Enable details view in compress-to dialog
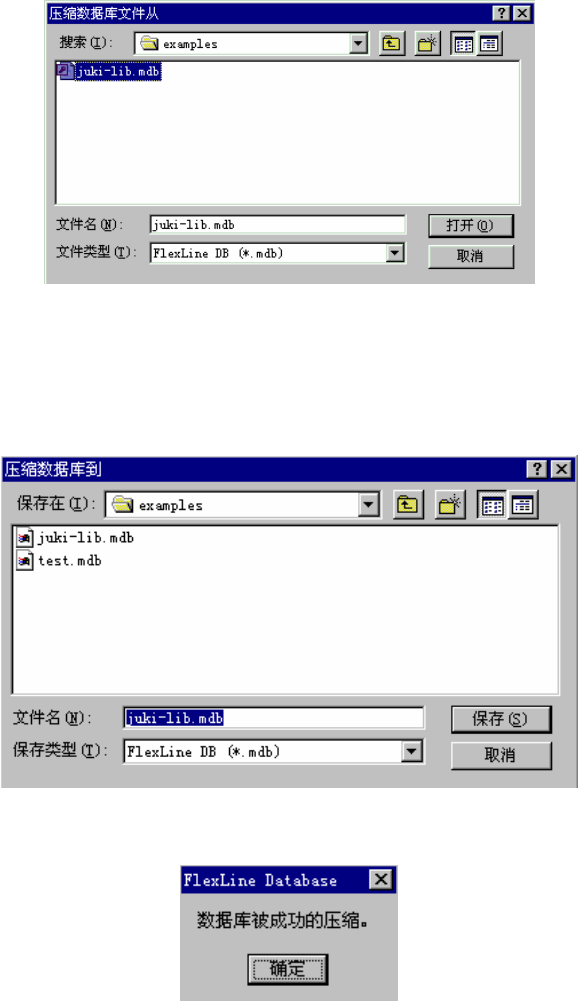The image size is (578, 1001). (523, 505)
